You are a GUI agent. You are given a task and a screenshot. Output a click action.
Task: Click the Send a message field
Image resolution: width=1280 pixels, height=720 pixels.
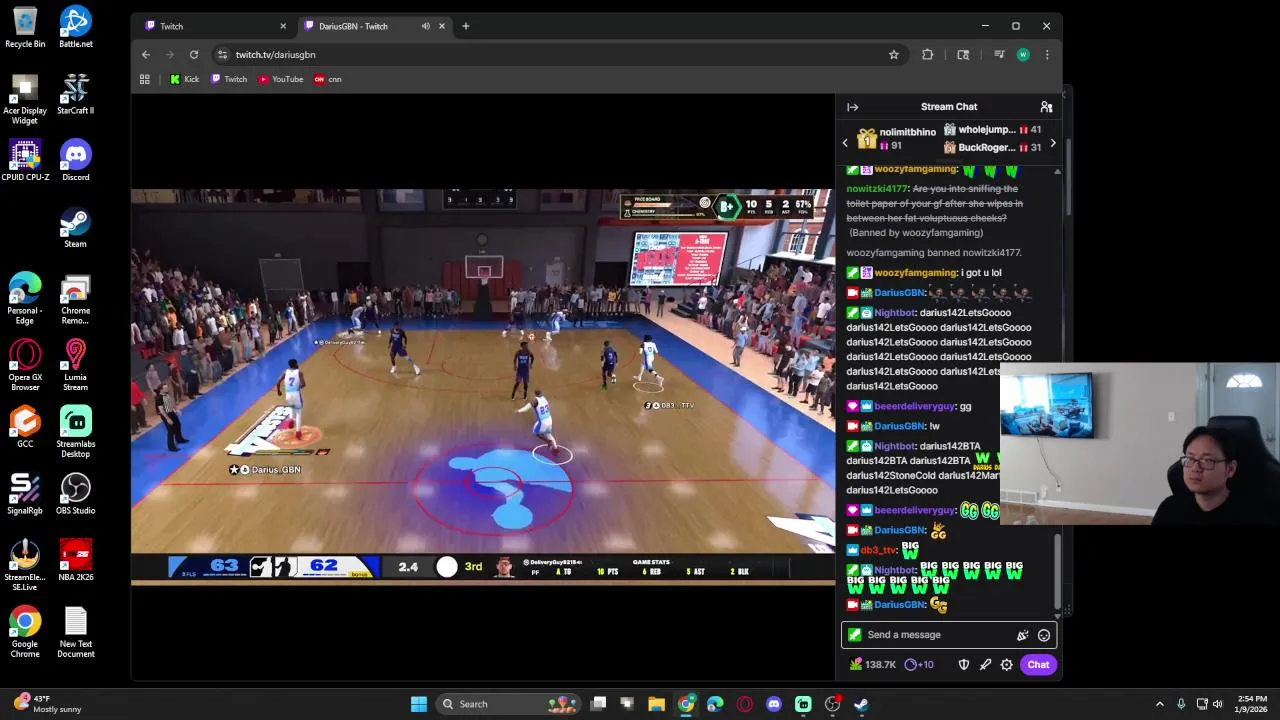(x=949, y=635)
